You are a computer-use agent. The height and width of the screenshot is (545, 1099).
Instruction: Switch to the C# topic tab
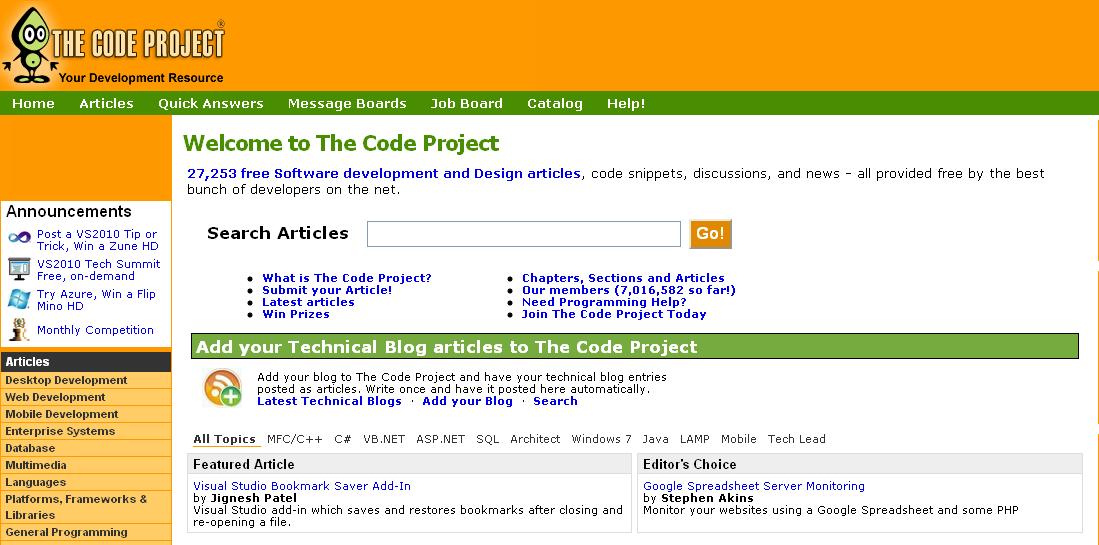[343, 439]
